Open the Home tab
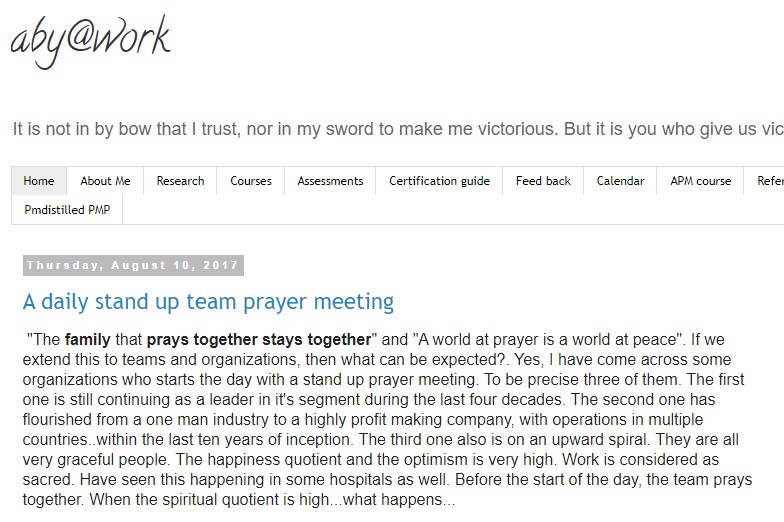Viewport: 784px width, 522px height. coord(39,181)
